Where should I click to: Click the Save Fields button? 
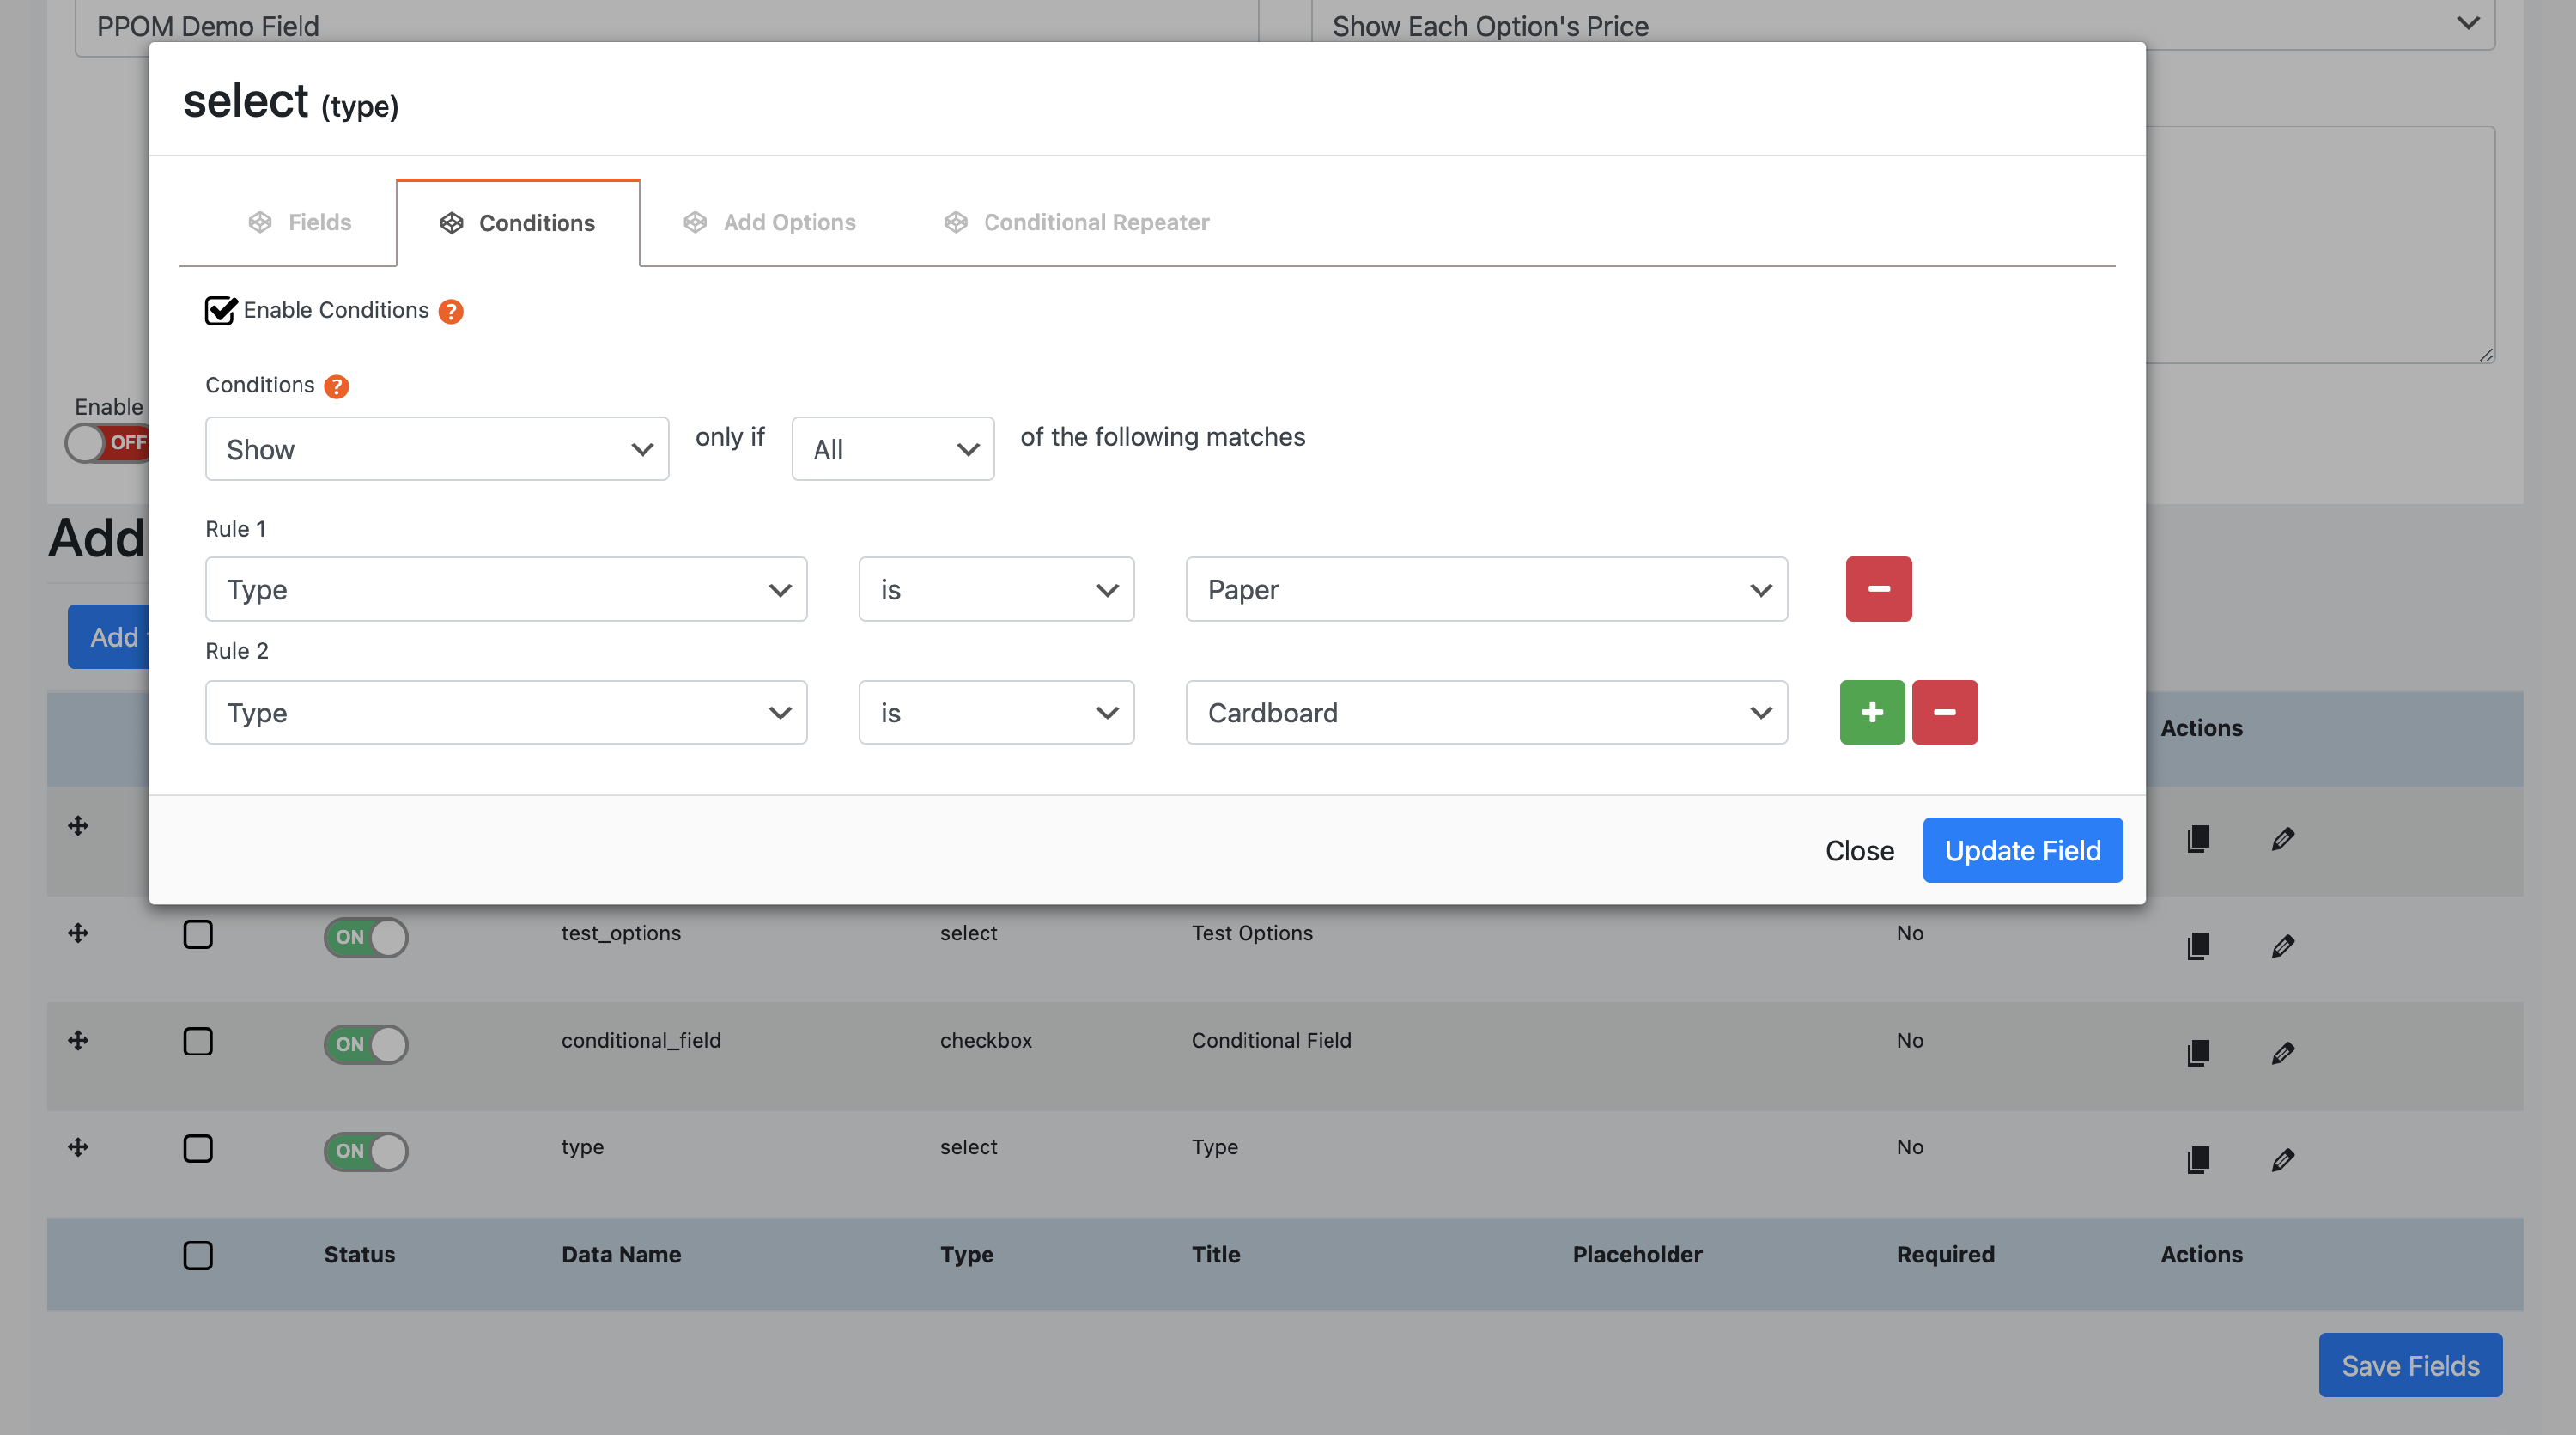(2409, 1365)
